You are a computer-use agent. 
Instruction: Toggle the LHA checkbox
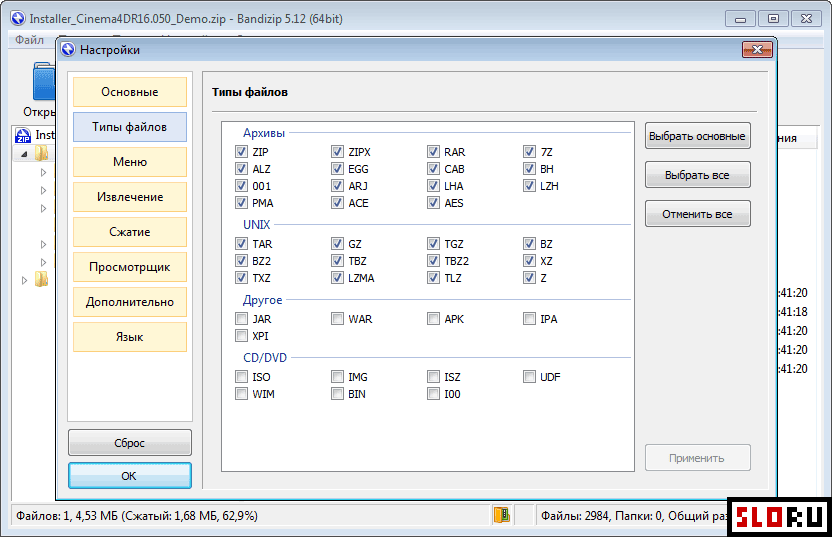[434, 186]
